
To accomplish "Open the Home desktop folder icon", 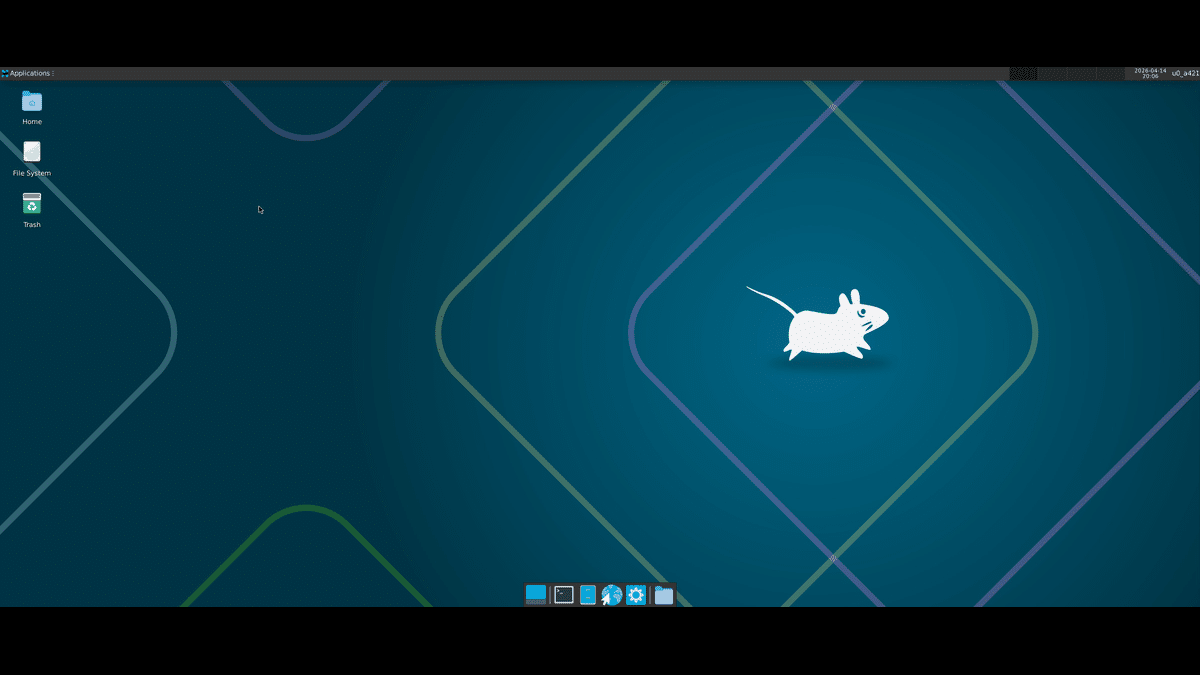I will tap(32, 102).
